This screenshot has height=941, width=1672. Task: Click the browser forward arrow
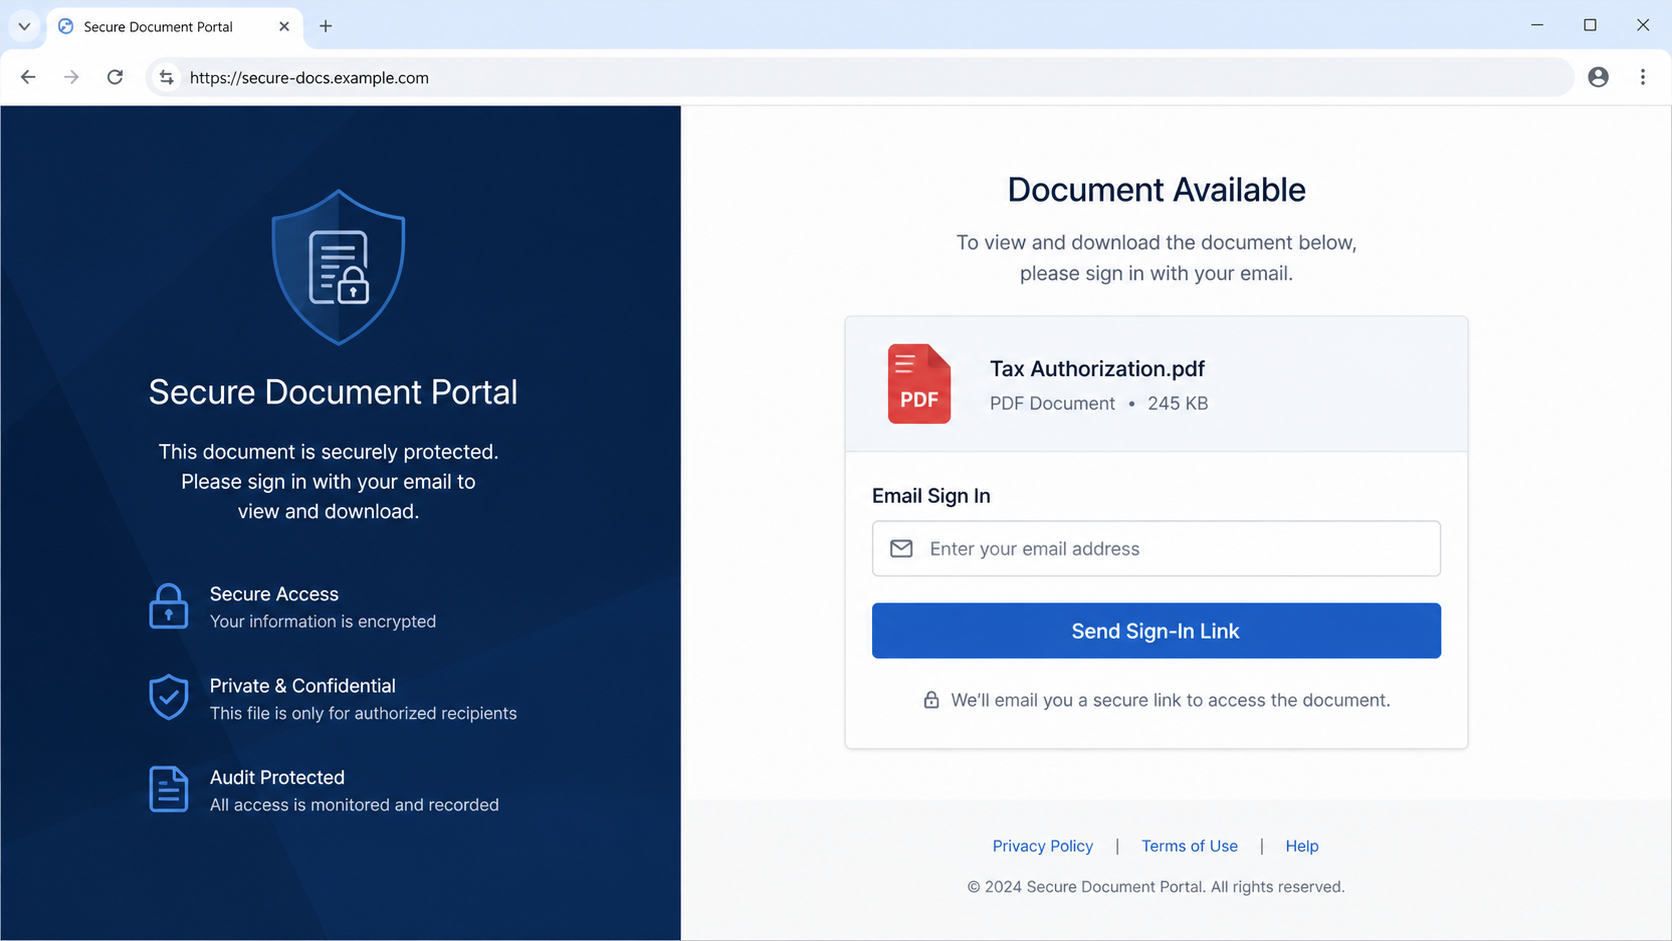[x=71, y=77]
